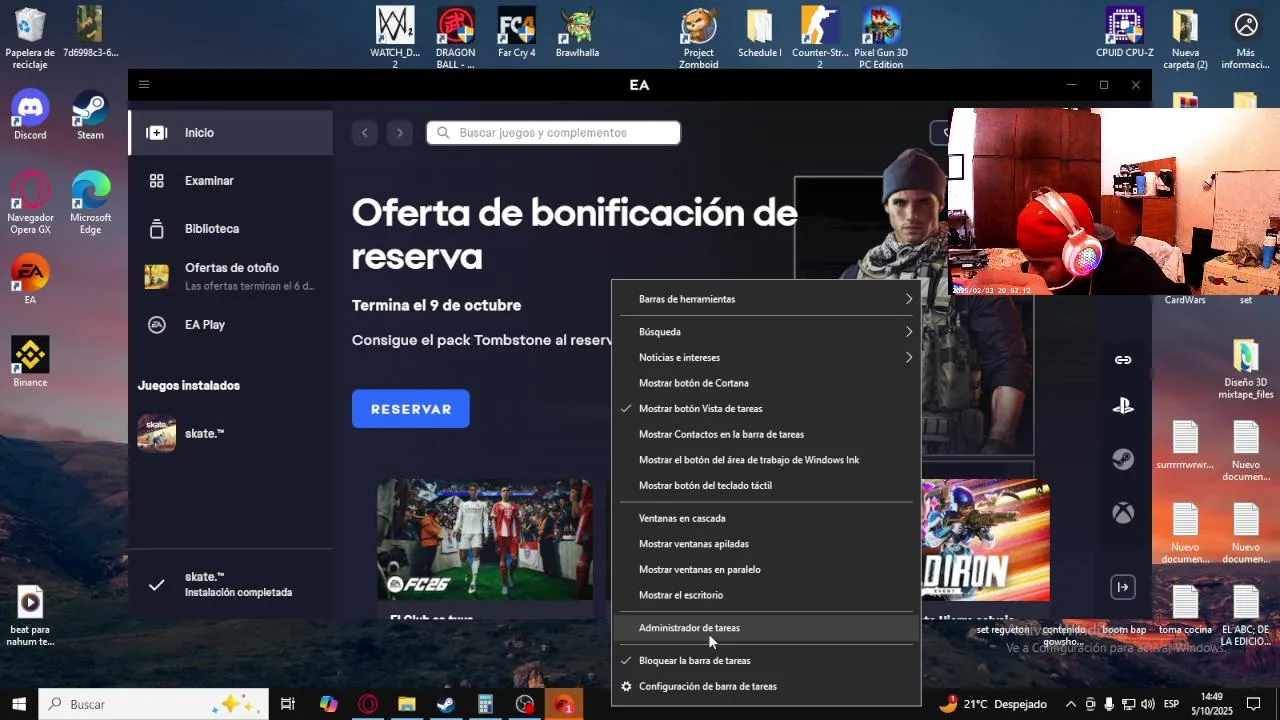Navigate forward with the EA forward arrow
The height and width of the screenshot is (720, 1280).
[x=400, y=133]
